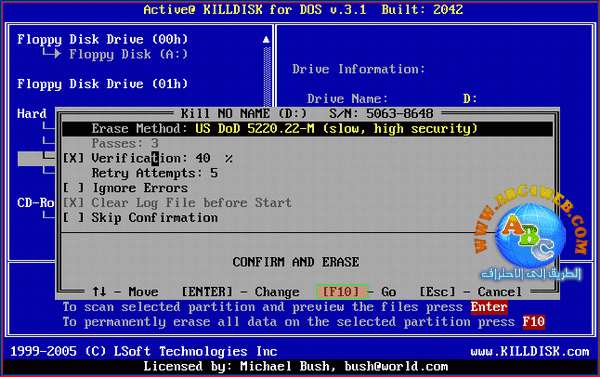Click the Active@ KILLDISK for DOS v.3.1 title
600x377 pixels.
[255, 9]
